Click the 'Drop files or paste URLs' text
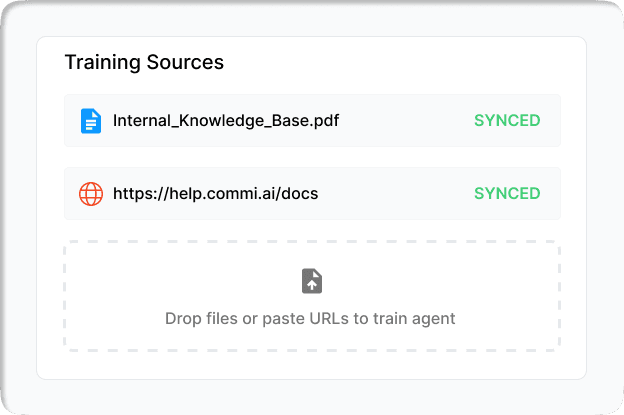This screenshot has height=415, width=624. tap(310, 319)
